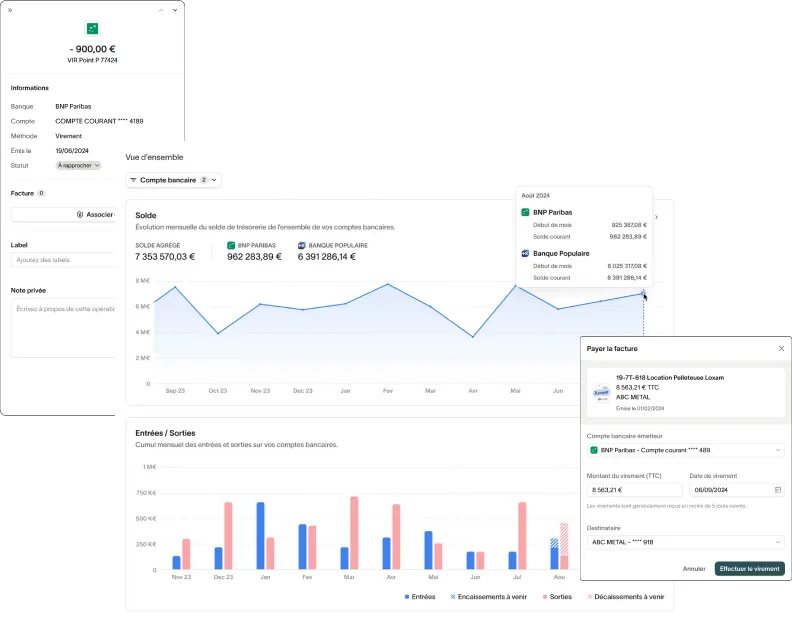The image size is (792, 622).
Task: Click the Loxam invoice thumbnail
Action: pyautogui.click(x=602, y=393)
